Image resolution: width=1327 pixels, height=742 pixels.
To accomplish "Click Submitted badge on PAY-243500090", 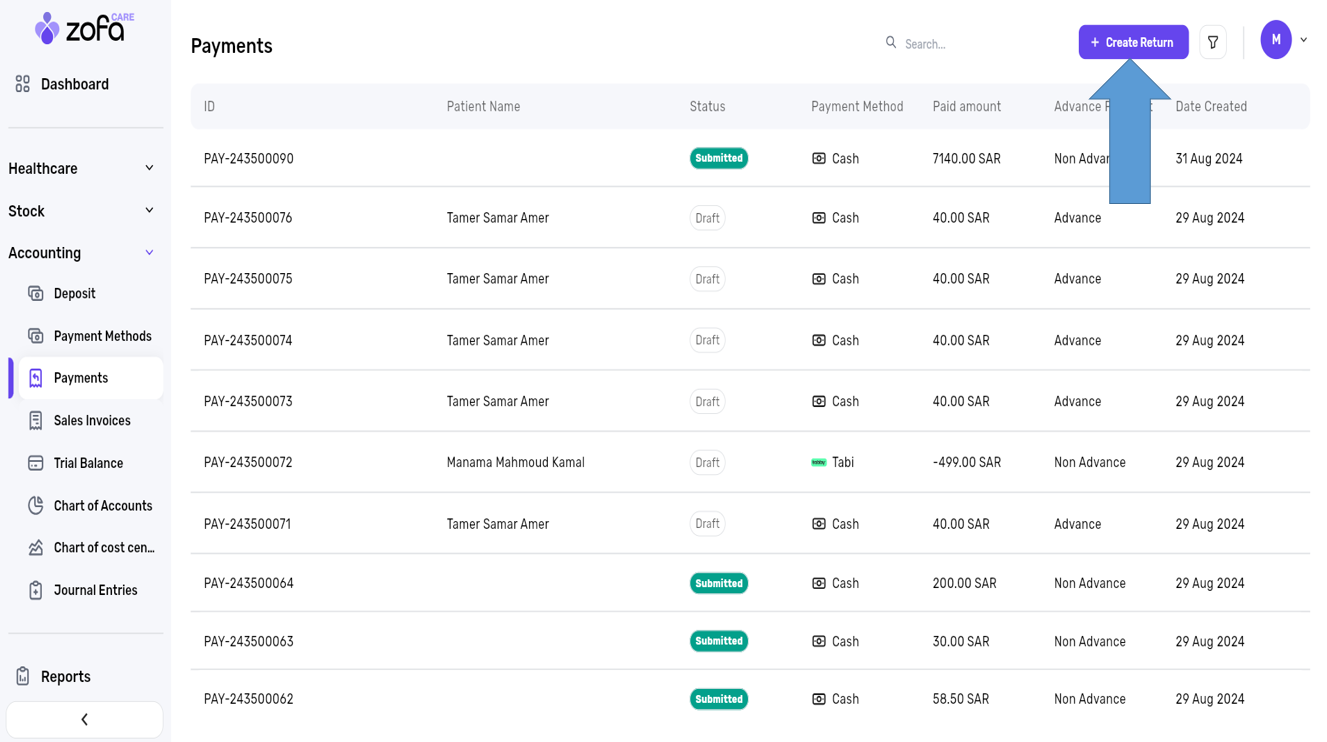I will 718,158.
